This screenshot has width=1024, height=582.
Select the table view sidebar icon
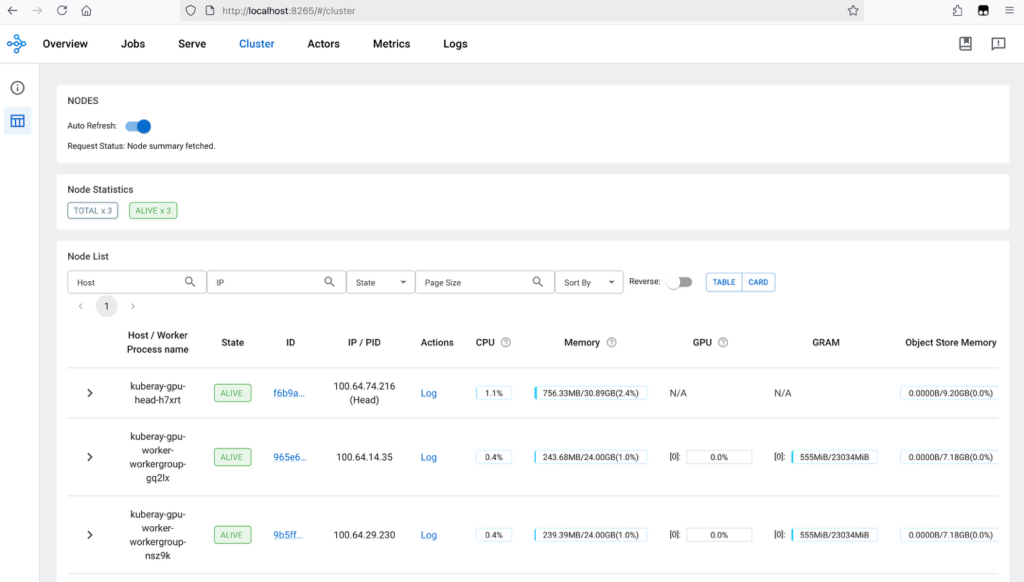click(17, 121)
